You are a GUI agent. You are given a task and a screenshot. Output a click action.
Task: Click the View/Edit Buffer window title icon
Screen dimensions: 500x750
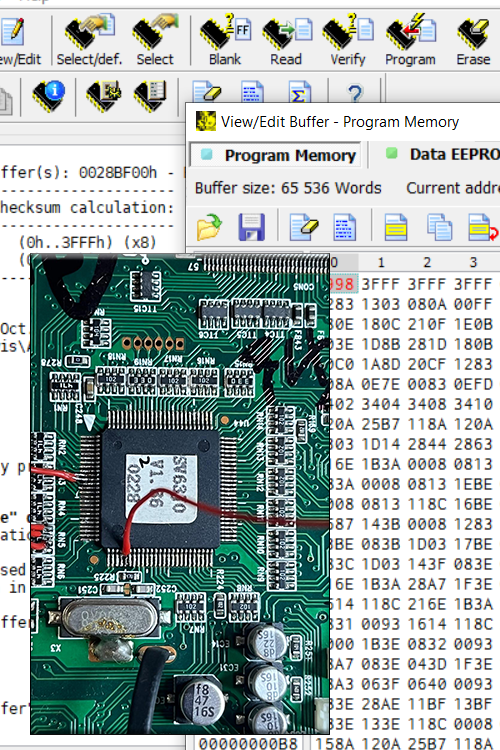206,121
